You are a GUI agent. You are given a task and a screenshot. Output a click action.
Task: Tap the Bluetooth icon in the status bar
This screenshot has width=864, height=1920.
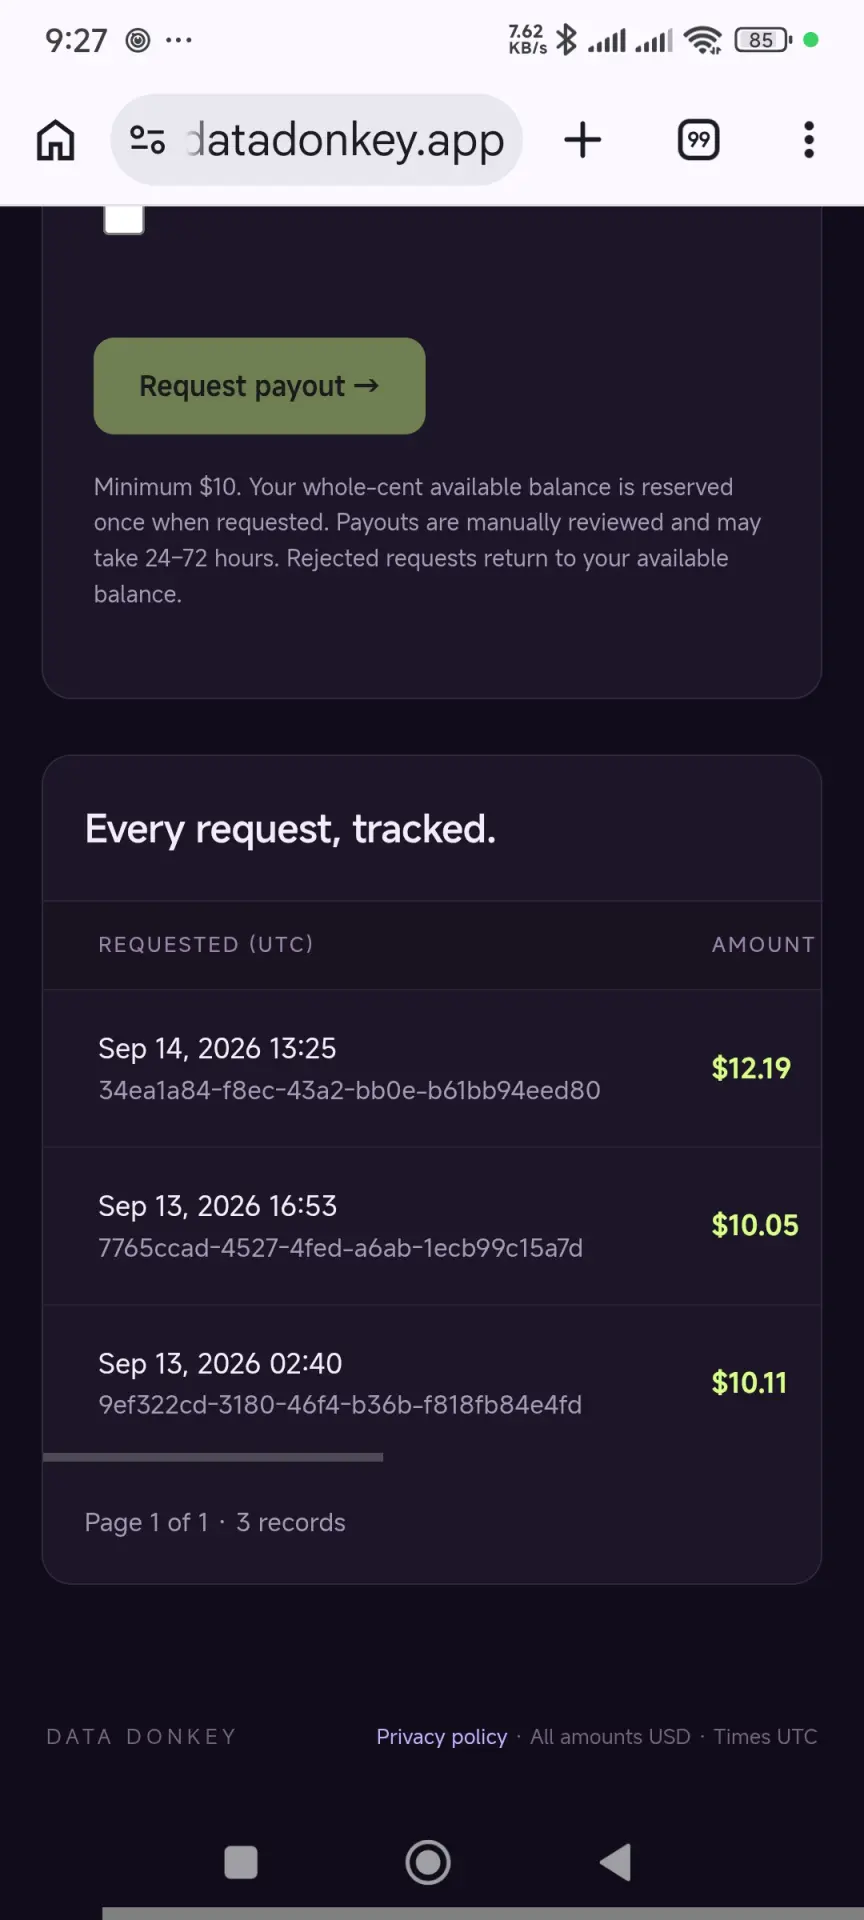(x=567, y=40)
